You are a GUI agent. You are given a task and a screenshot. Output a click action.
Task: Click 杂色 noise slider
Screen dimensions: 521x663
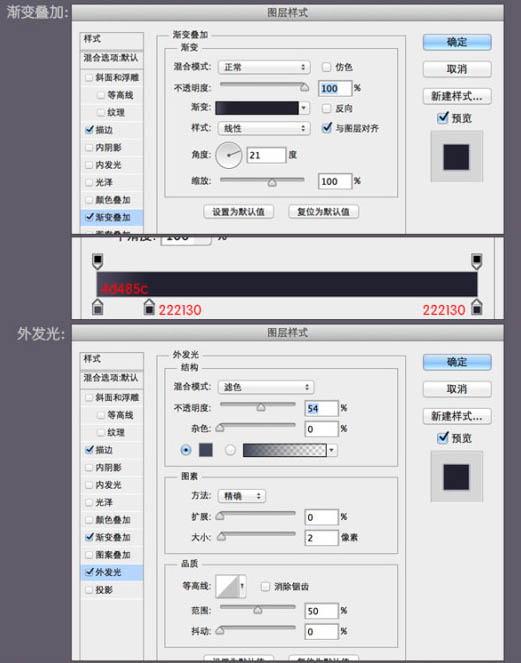point(255,427)
